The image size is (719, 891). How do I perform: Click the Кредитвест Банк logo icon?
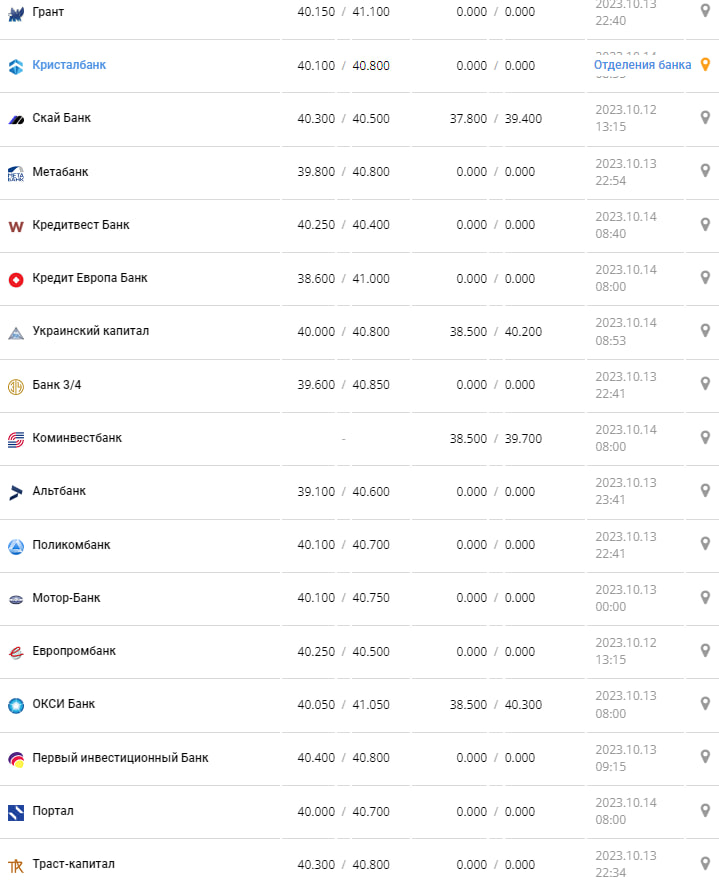coord(16,227)
